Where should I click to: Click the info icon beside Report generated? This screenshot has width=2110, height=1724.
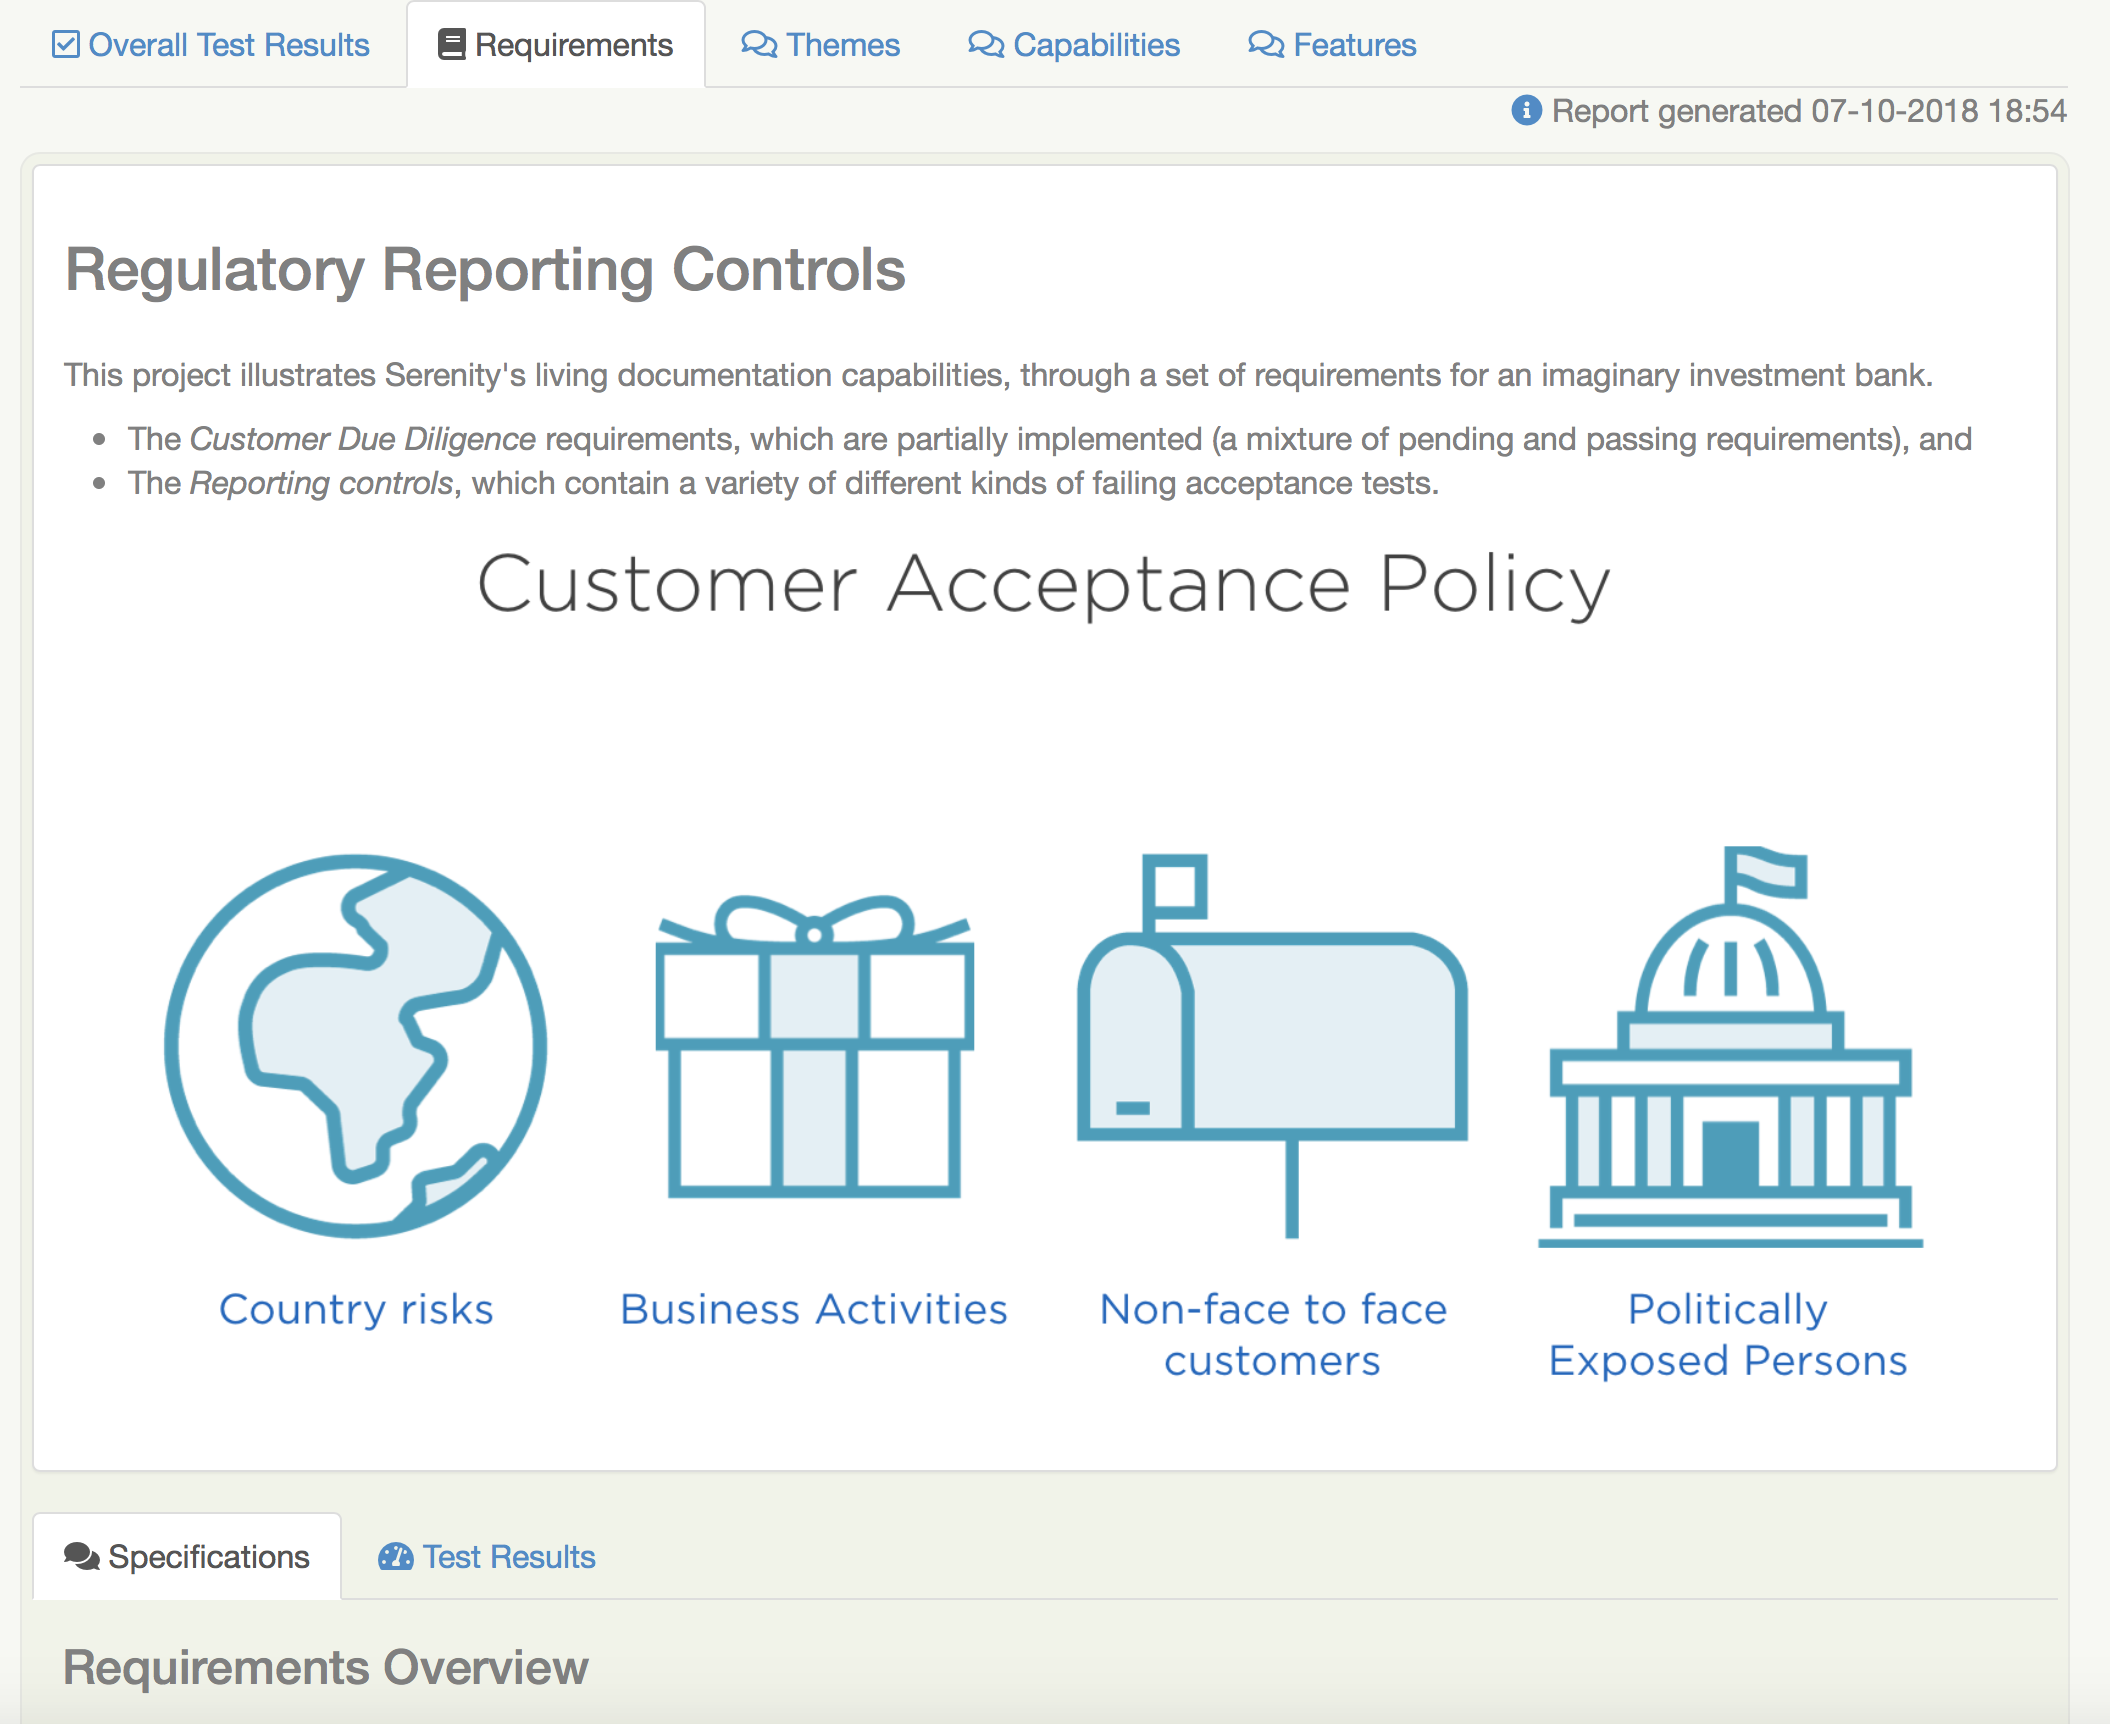[x=1525, y=110]
